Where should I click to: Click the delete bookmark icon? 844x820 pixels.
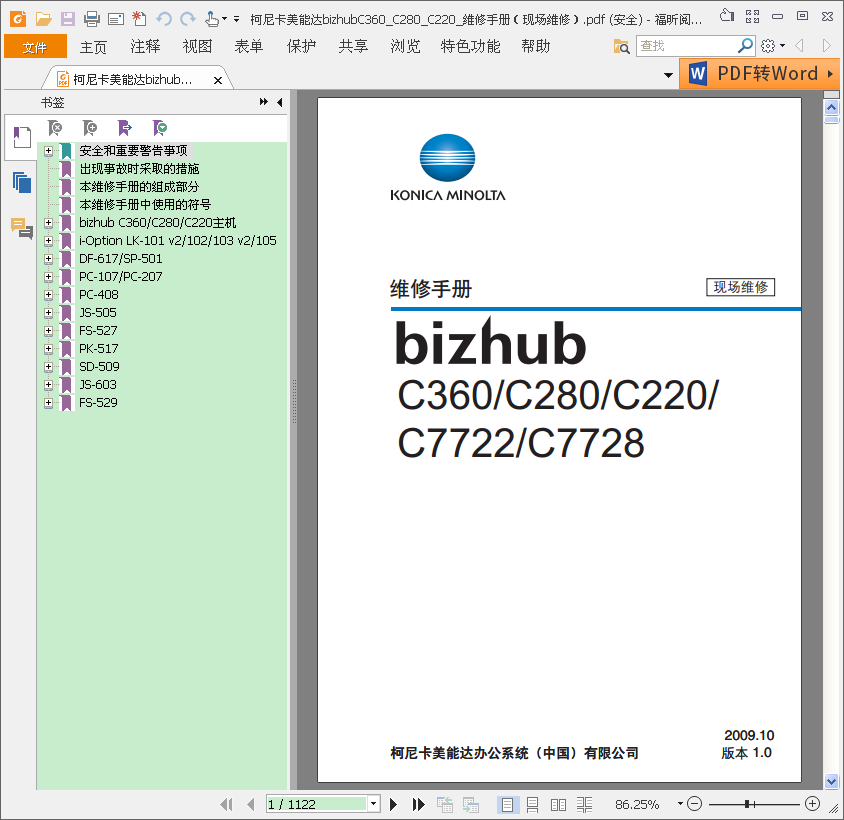(55, 128)
